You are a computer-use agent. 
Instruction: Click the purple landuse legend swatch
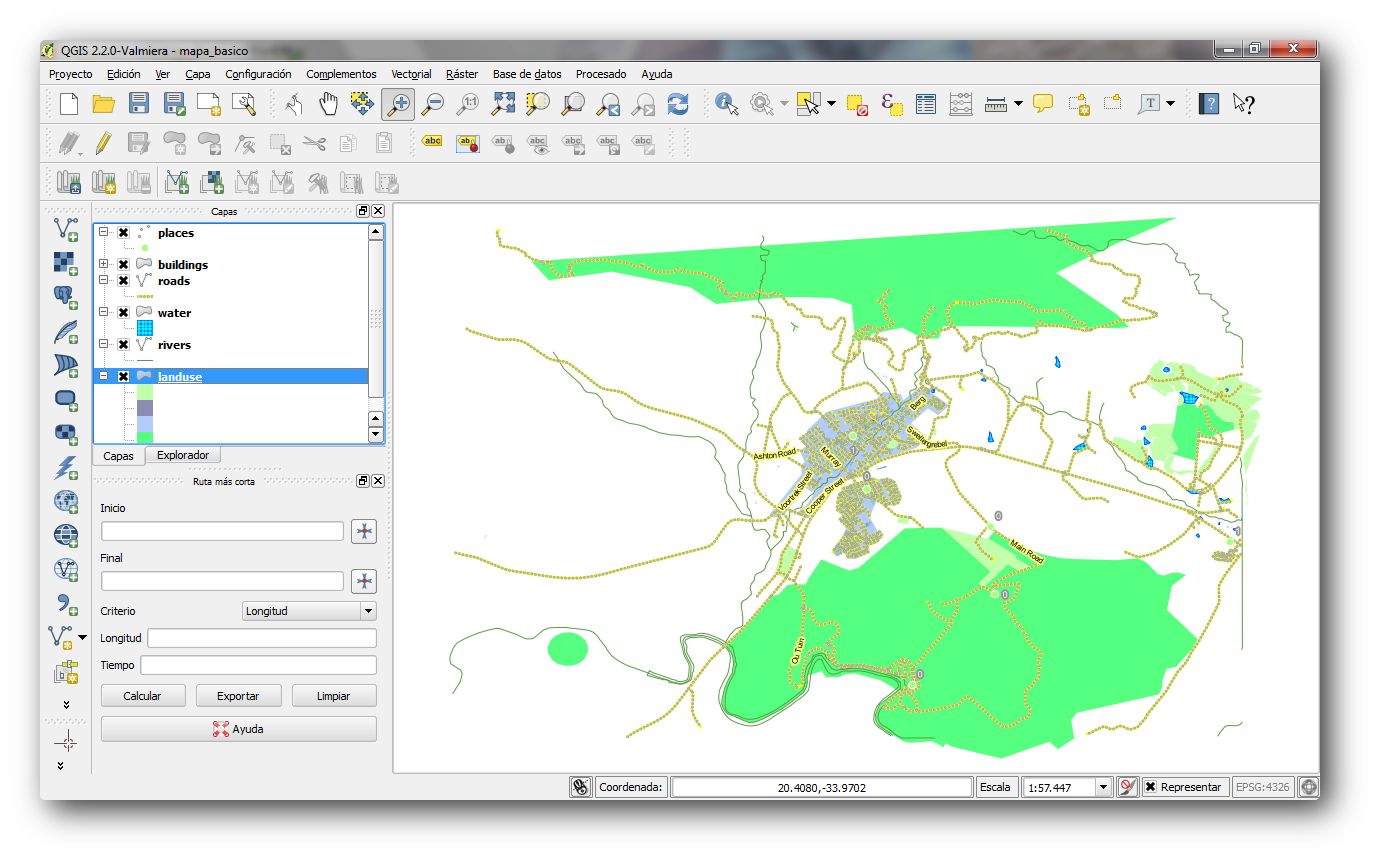145,408
